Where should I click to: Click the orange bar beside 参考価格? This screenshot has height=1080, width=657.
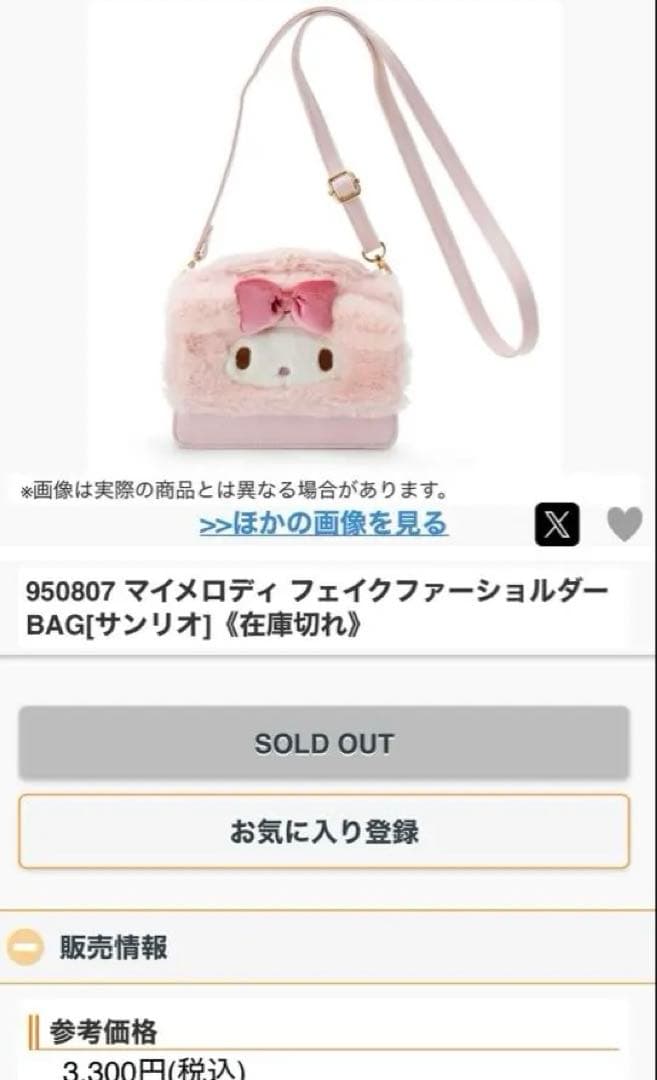[x=33, y=1032]
